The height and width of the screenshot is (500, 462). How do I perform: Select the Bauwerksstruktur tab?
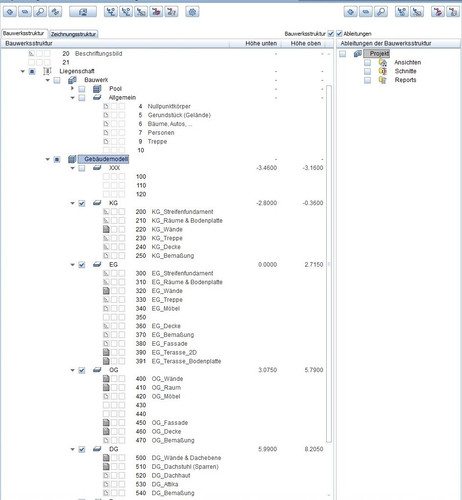point(24,33)
